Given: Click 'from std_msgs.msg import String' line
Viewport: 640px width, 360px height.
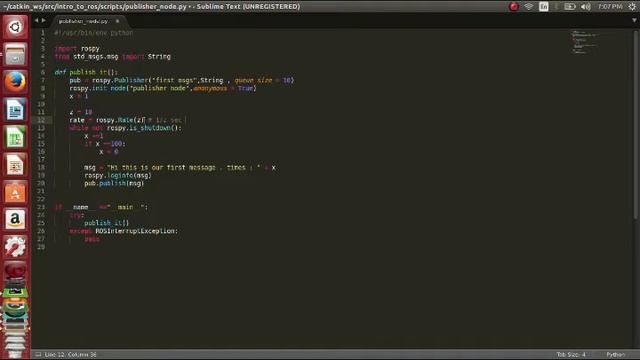Looking at the screenshot, I should [113, 56].
